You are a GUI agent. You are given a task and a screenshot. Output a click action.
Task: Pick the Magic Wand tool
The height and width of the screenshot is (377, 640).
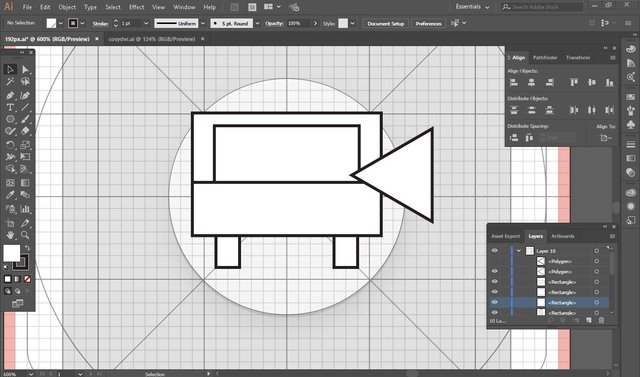tap(10, 82)
